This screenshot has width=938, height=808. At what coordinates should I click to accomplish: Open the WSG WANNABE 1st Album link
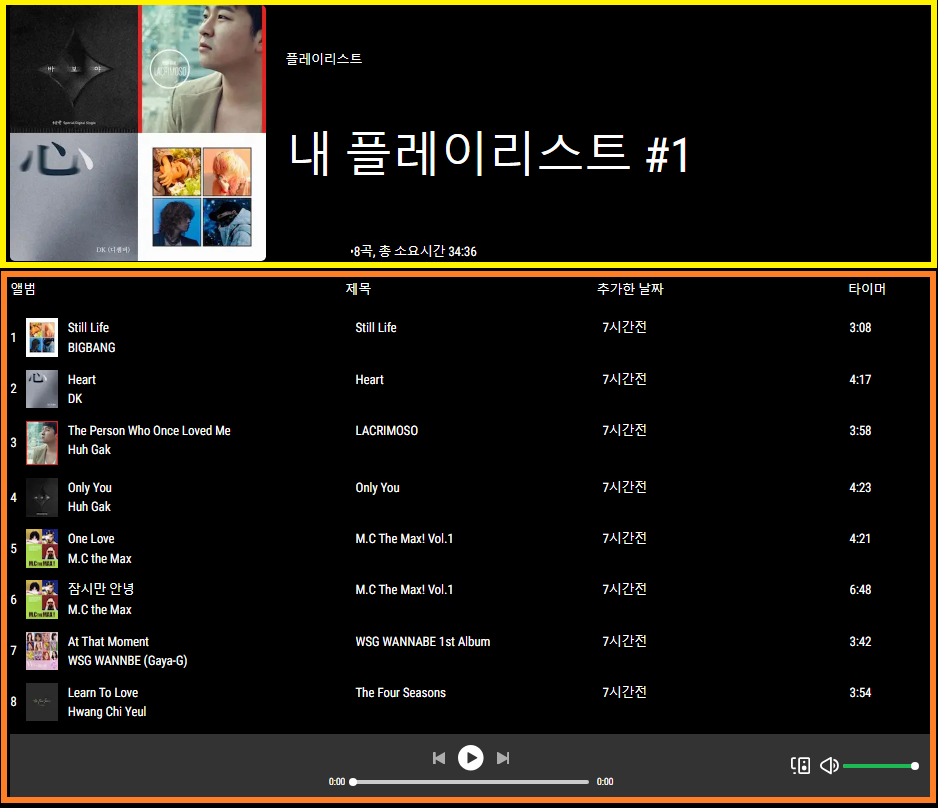click(x=422, y=642)
